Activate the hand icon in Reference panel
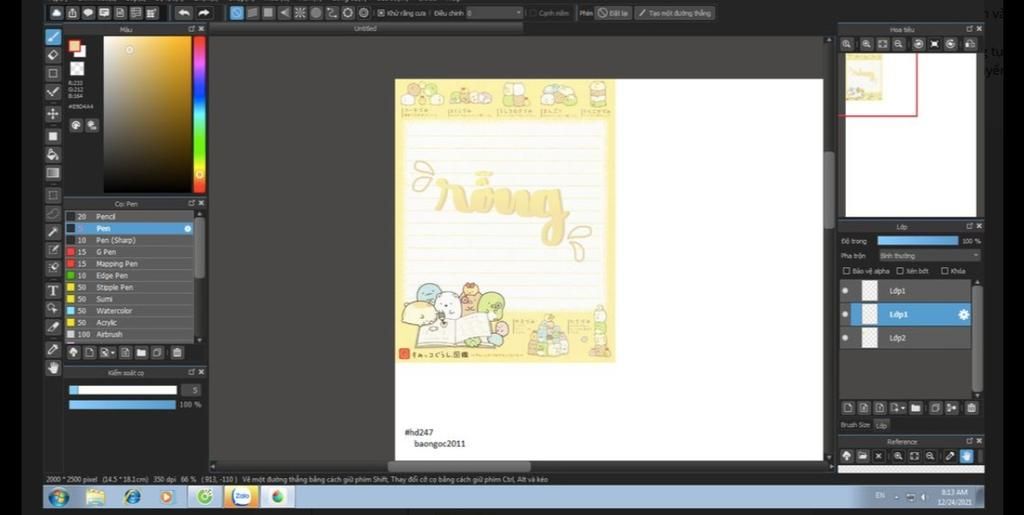 (x=966, y=456)
